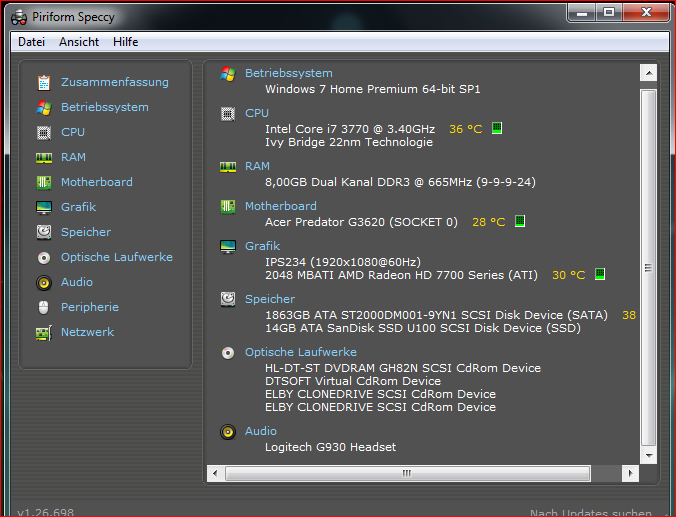Click the CPU chip icon in sidebar
676x517 pixels.
coord(44,132)
